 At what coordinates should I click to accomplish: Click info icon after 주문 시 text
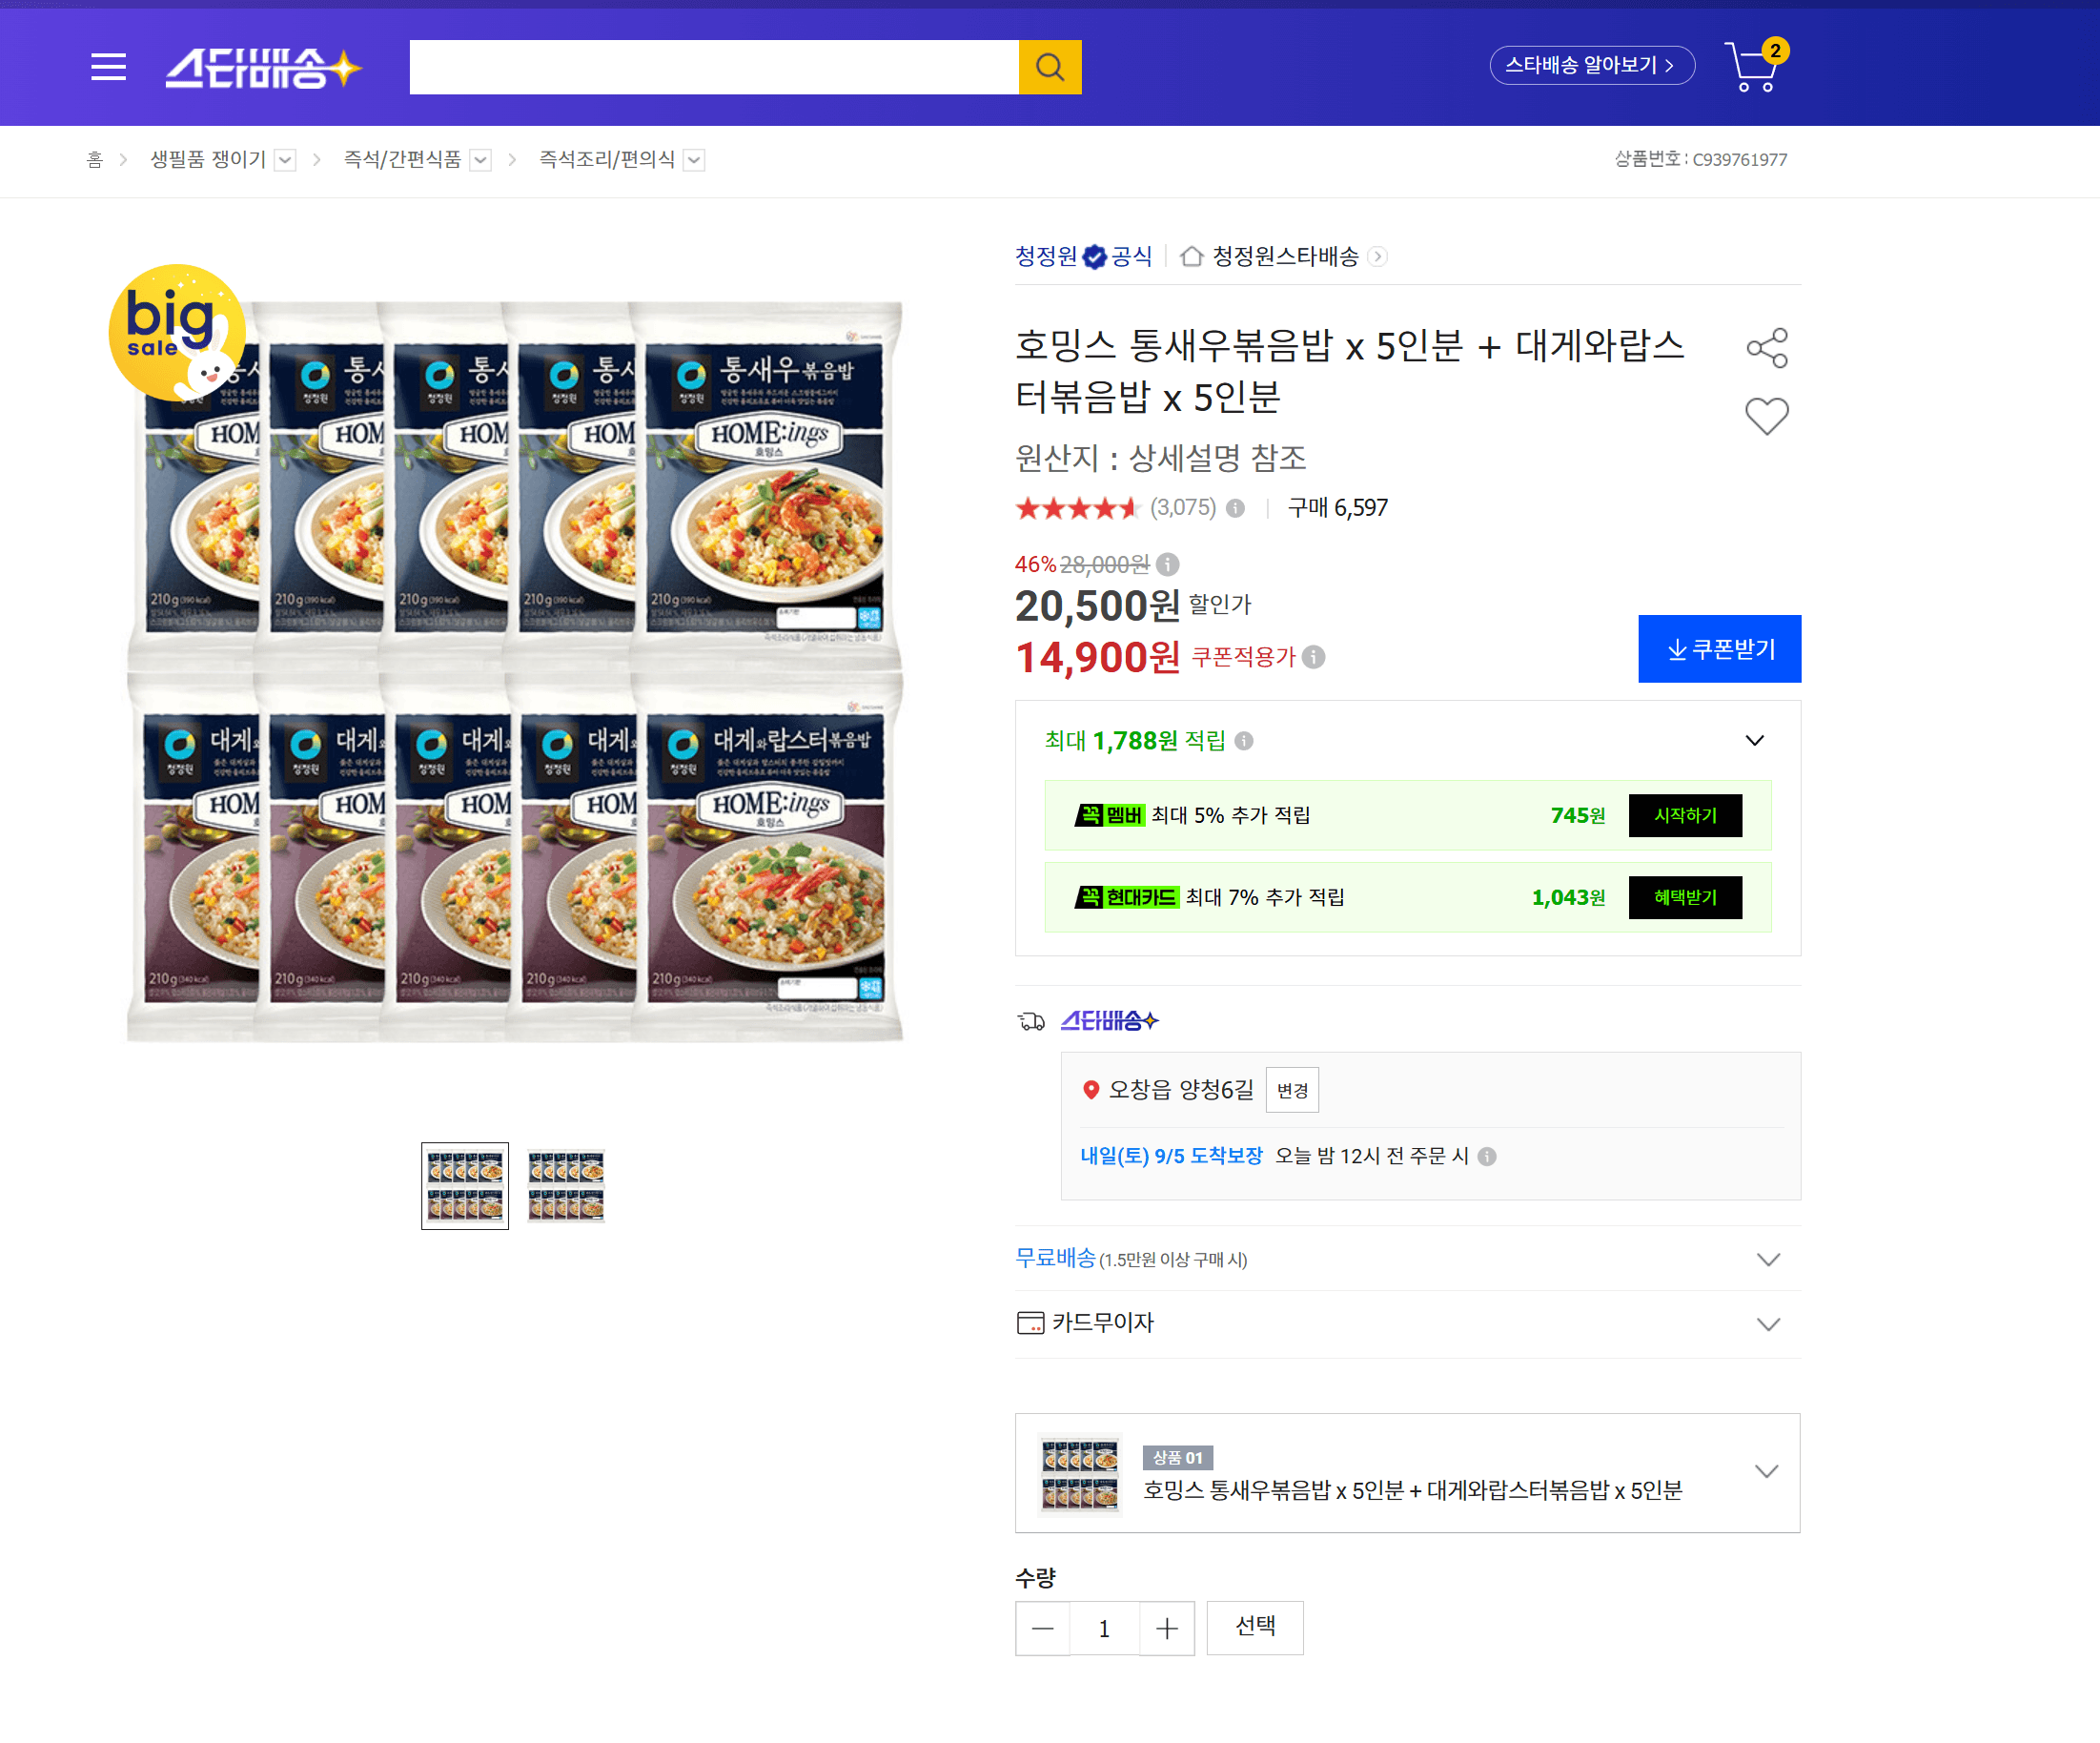(1487, 1157)
